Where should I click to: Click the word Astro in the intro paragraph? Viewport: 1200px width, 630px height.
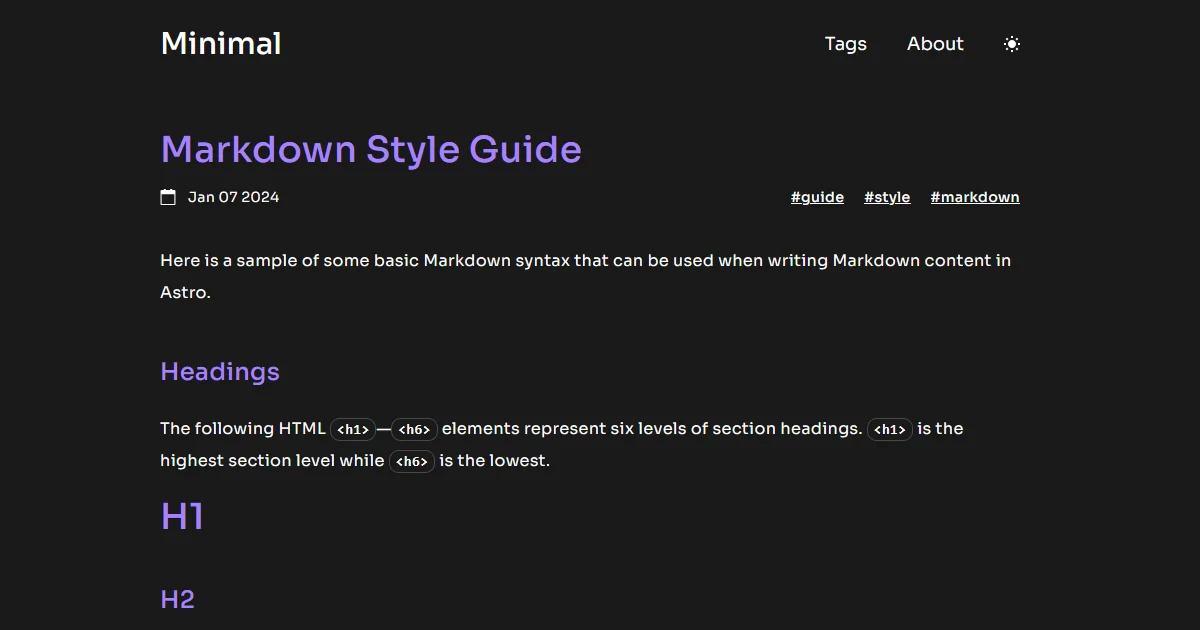click(185, 293)
